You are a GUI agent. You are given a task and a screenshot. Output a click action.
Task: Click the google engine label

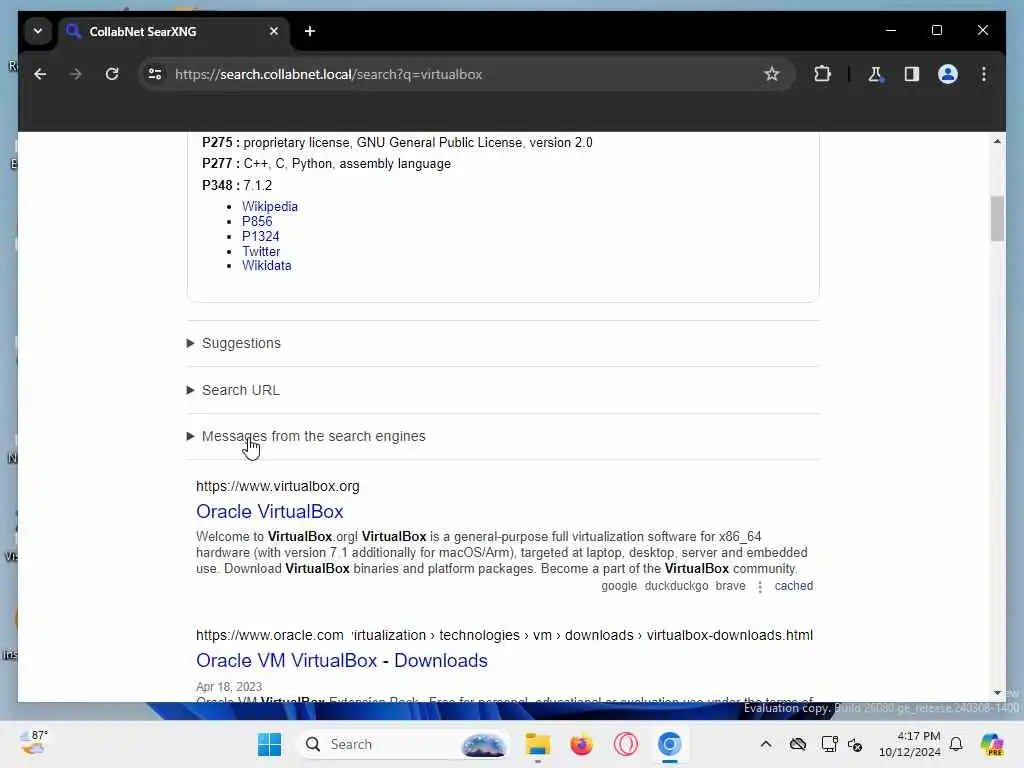[619, 586]
